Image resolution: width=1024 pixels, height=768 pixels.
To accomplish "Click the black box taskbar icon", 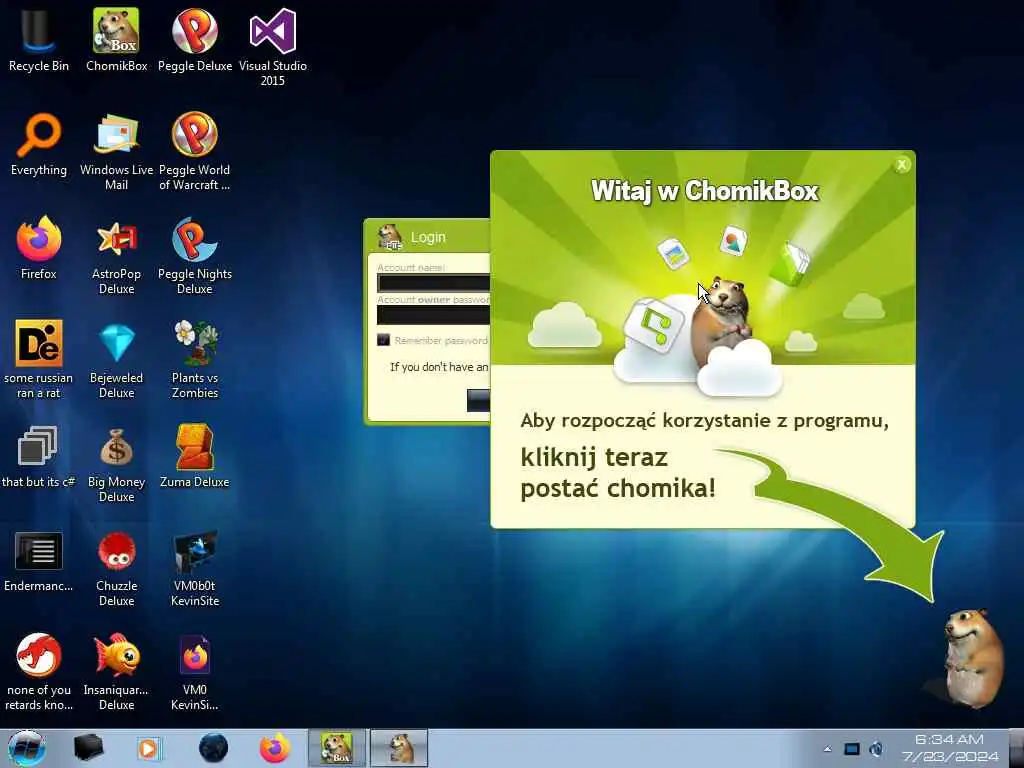I will tap(88, 748).
